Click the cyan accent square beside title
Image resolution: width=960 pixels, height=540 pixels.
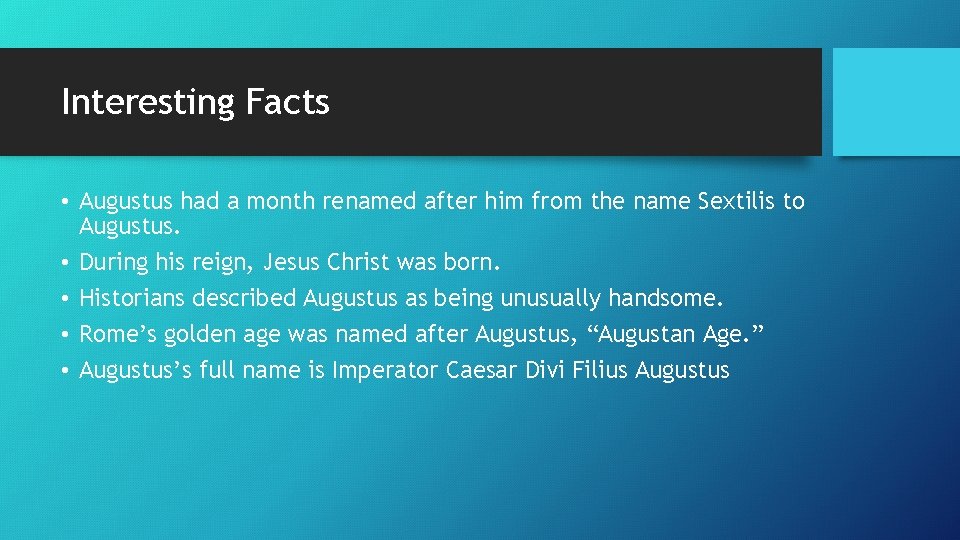click(896, 102)
